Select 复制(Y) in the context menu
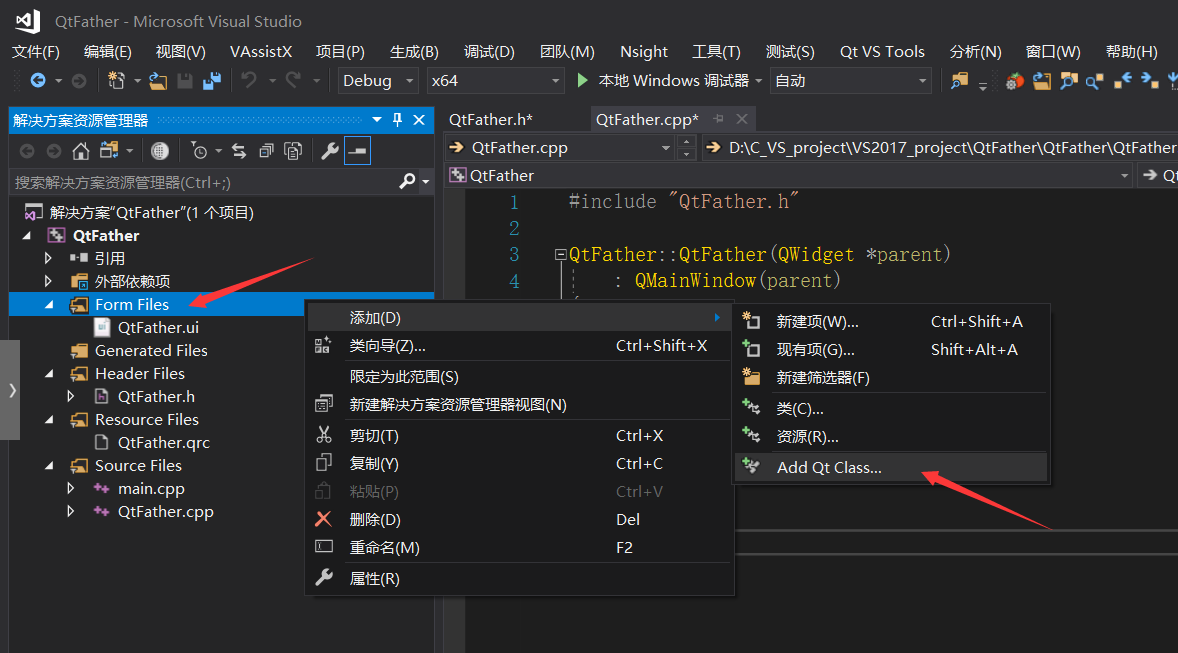 [x=519, y=464]
